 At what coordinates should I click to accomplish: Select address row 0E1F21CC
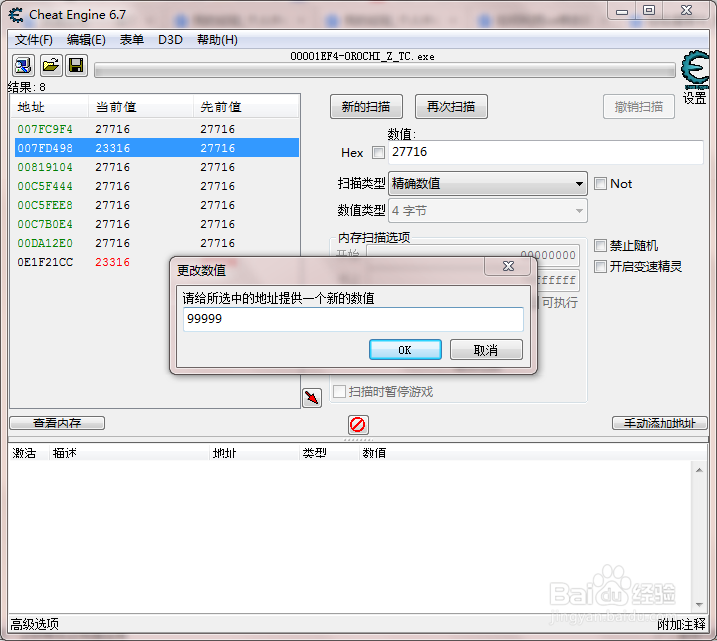[91, 262]
